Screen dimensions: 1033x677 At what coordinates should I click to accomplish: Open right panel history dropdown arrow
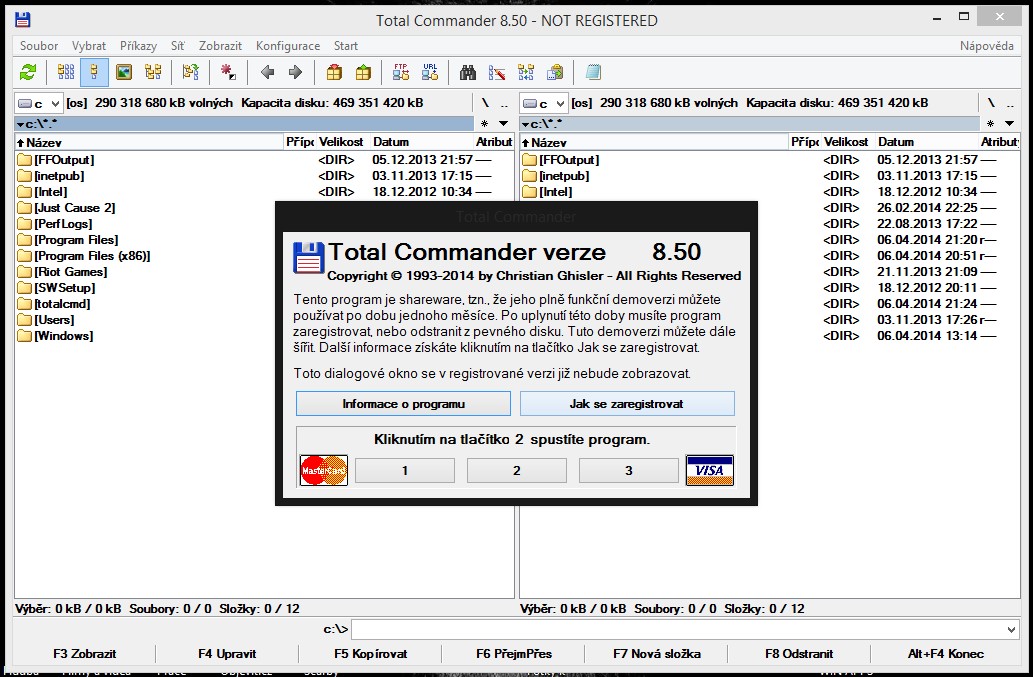(x=1009, y=124)
